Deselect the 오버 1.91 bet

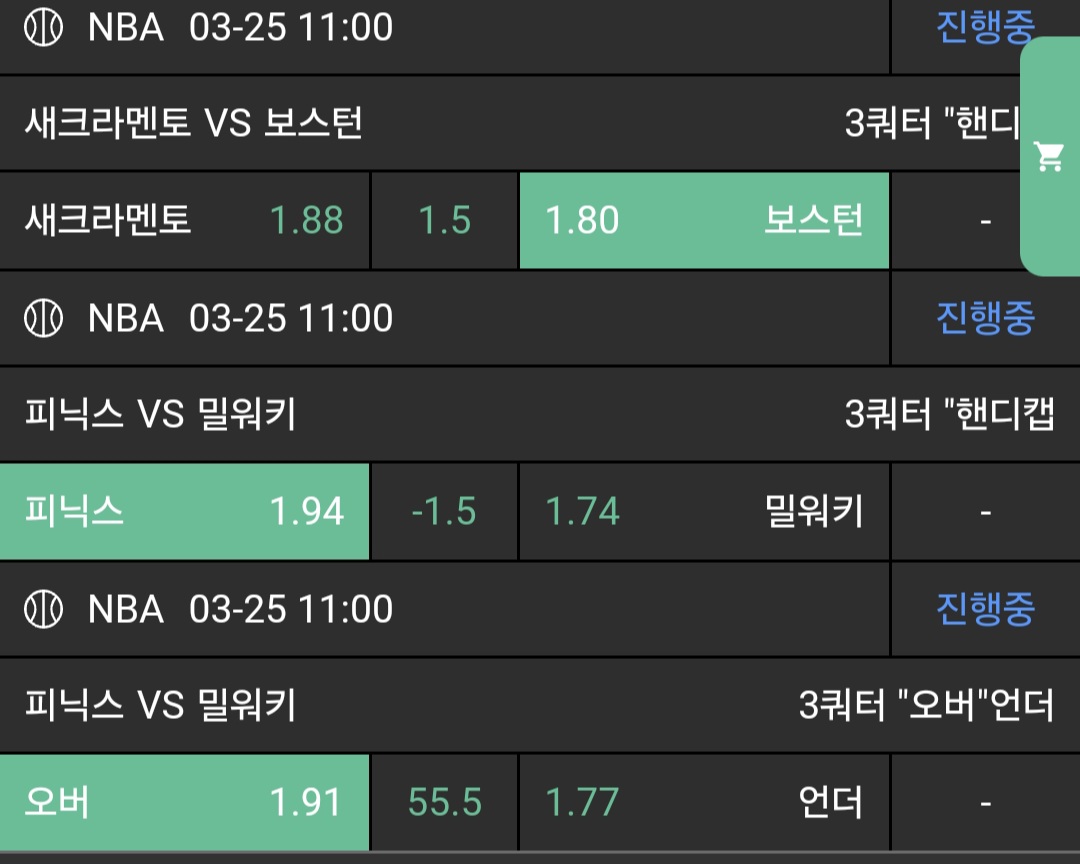click(185, 802)
